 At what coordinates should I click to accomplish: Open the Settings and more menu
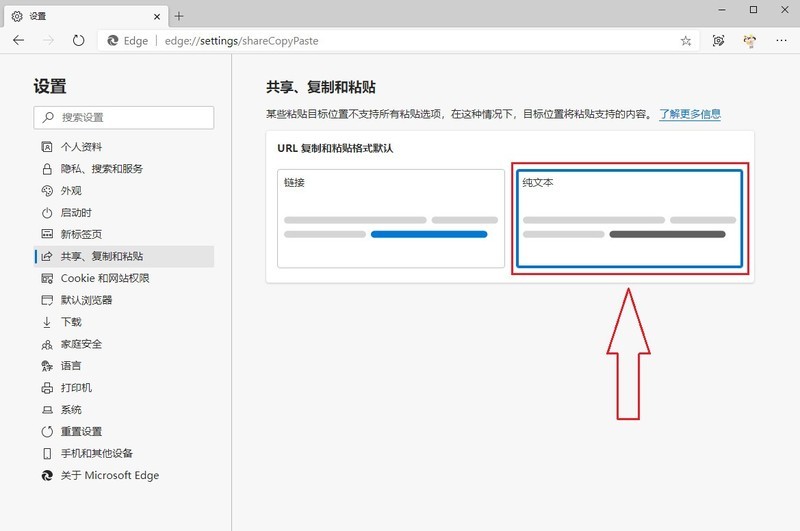click(781, 41)
